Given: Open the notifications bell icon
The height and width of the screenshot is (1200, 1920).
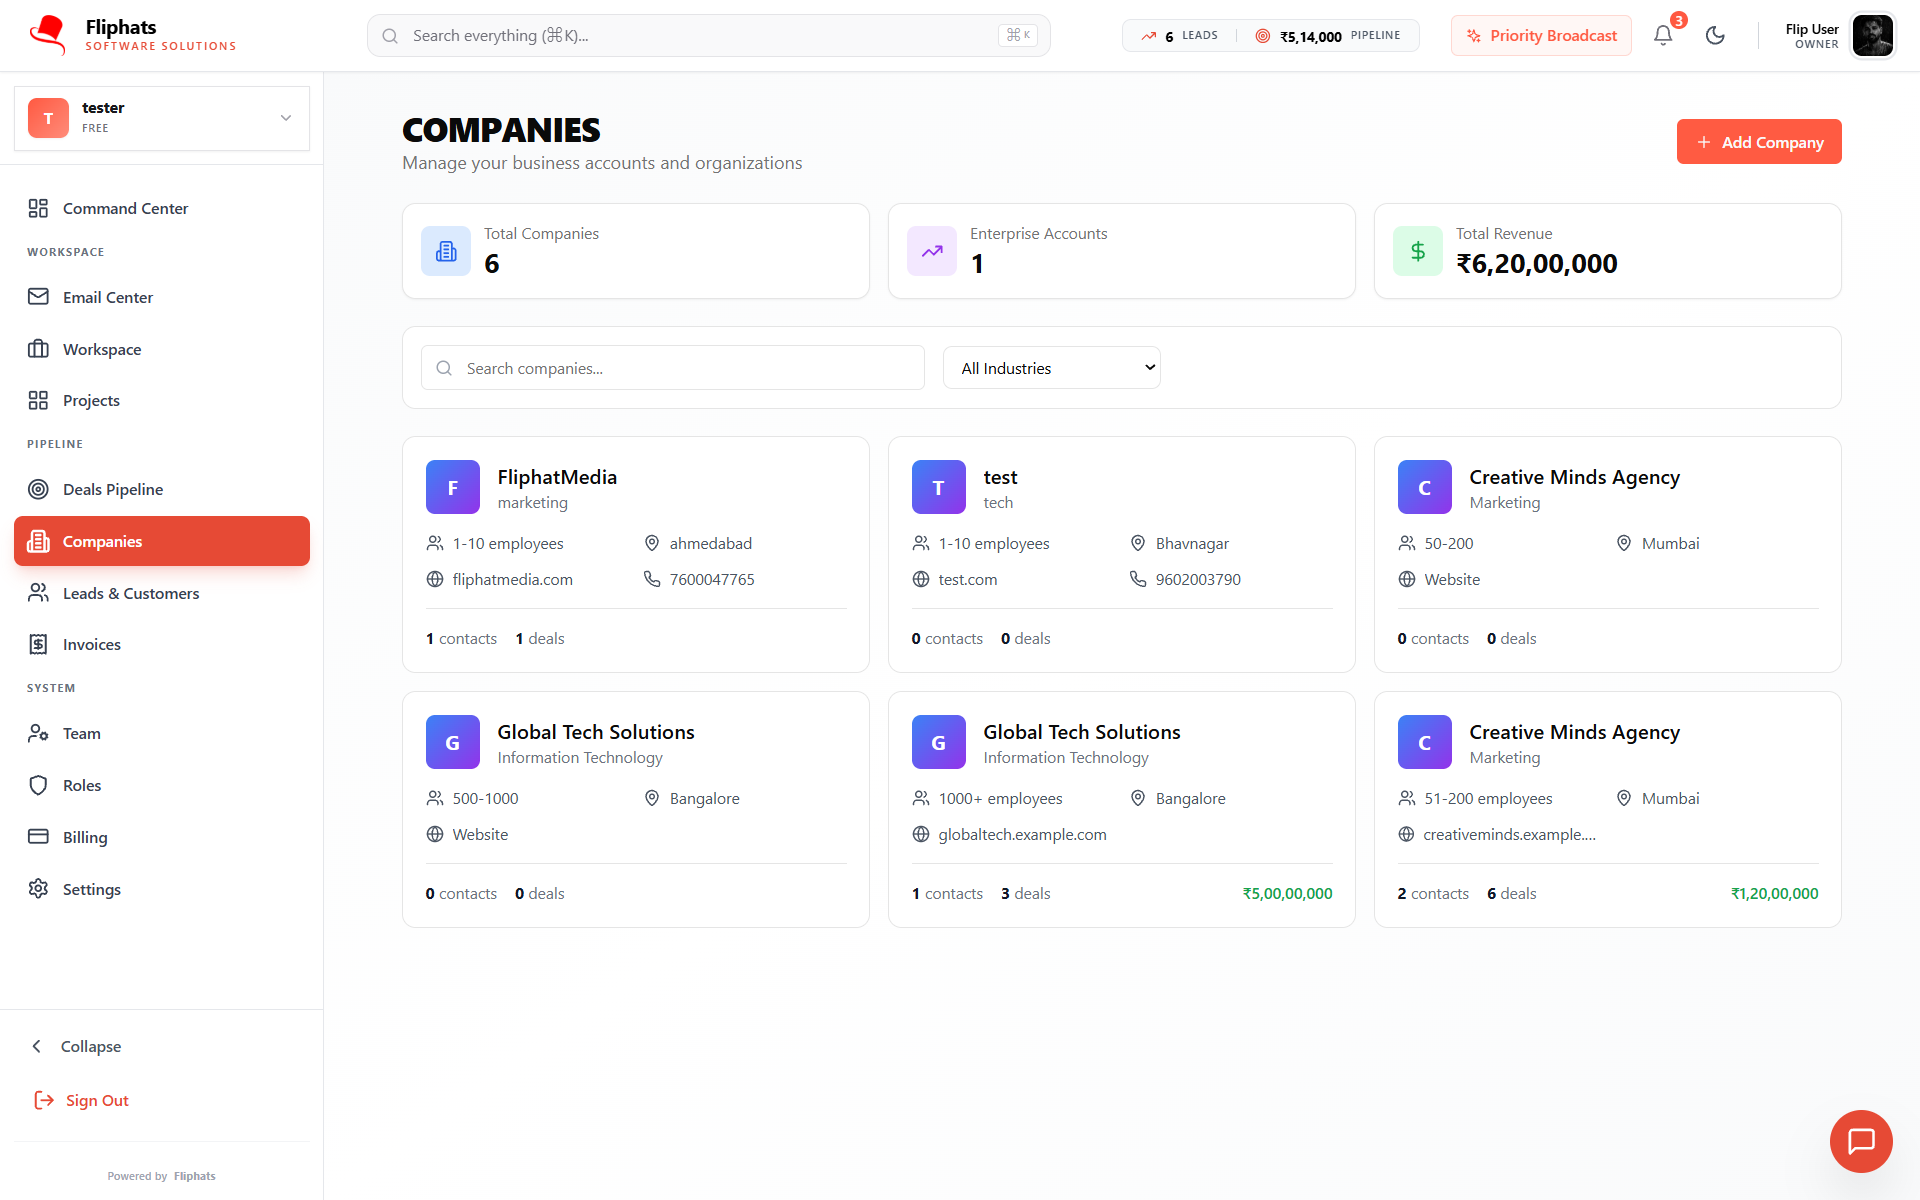Looking at the screenshot, I should coord(1662,36).
